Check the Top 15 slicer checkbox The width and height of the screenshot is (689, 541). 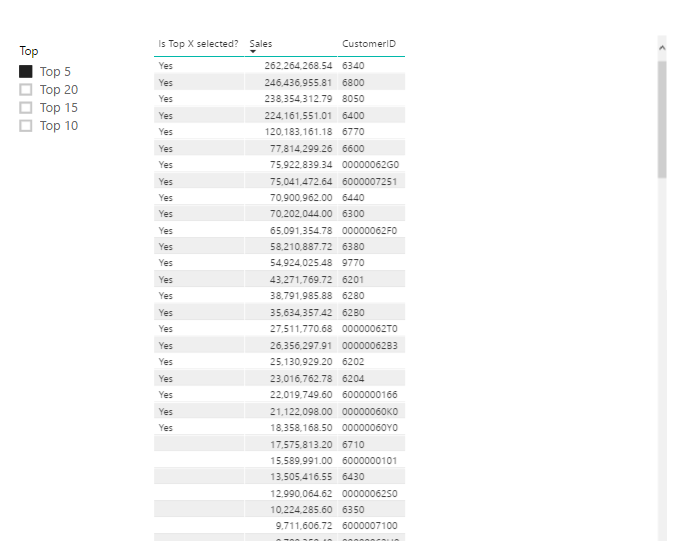(26, 108)
